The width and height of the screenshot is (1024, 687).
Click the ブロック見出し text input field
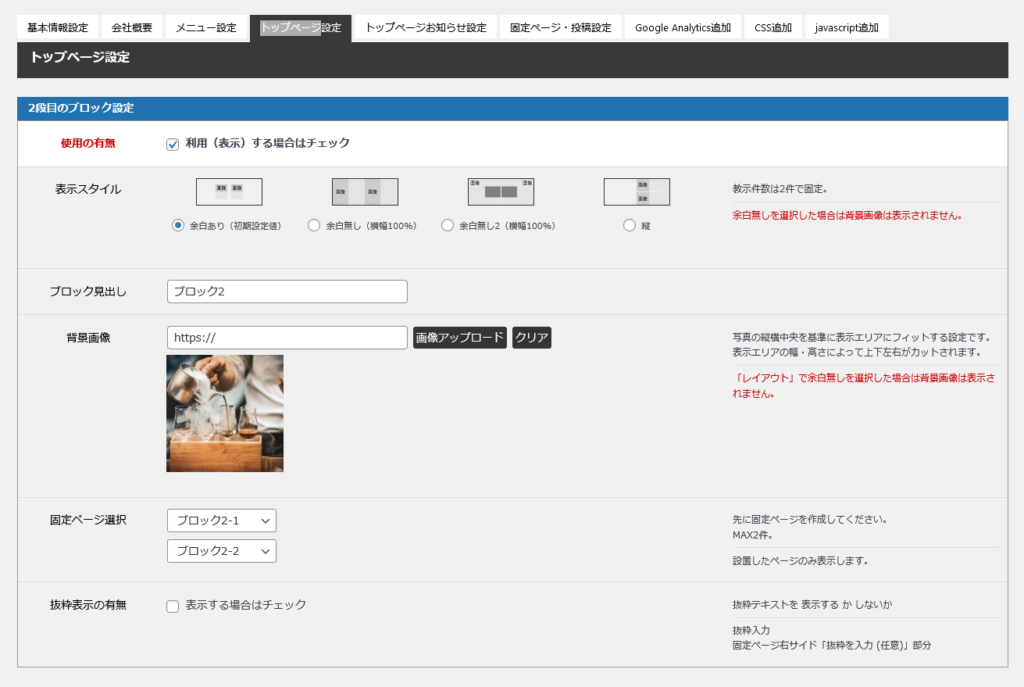287,291
